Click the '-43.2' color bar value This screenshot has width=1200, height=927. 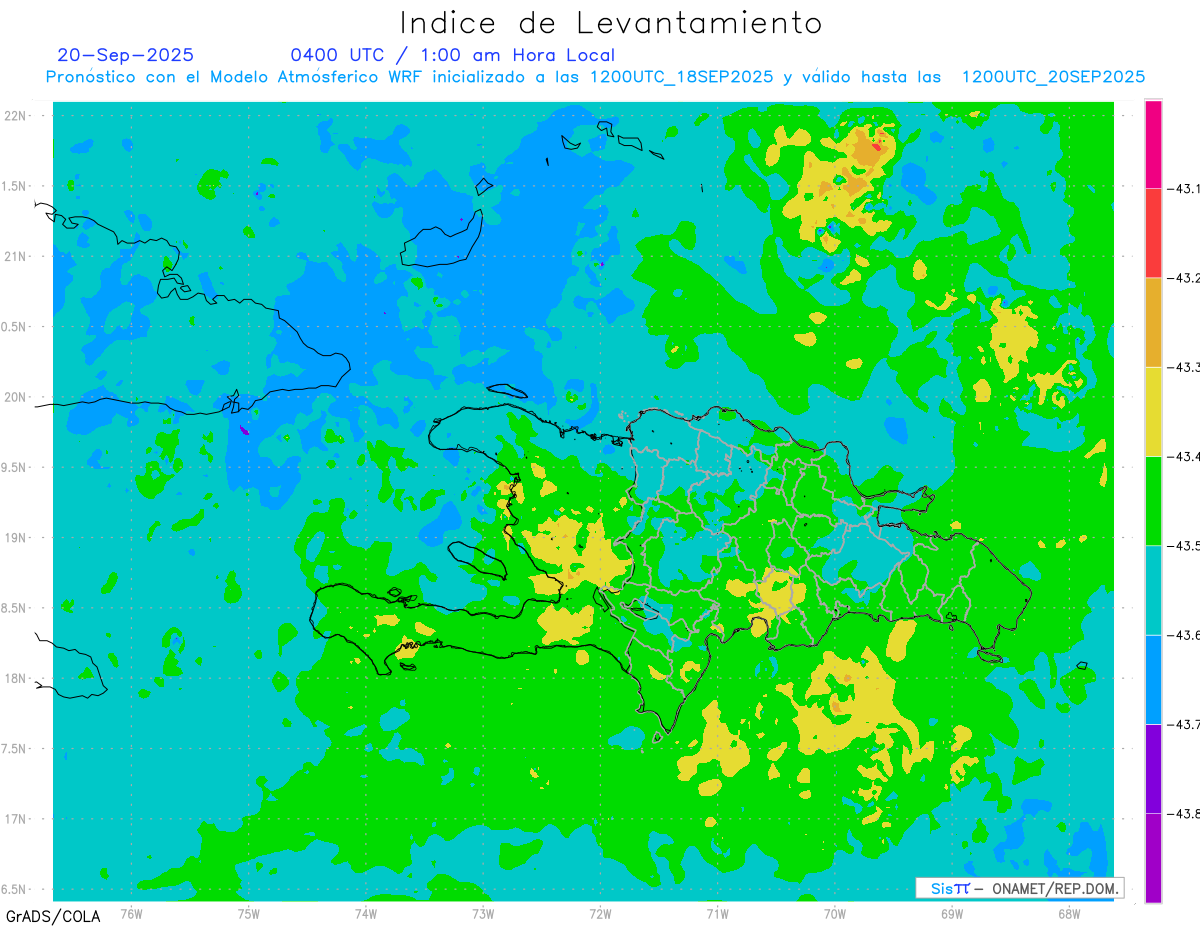1185,278
